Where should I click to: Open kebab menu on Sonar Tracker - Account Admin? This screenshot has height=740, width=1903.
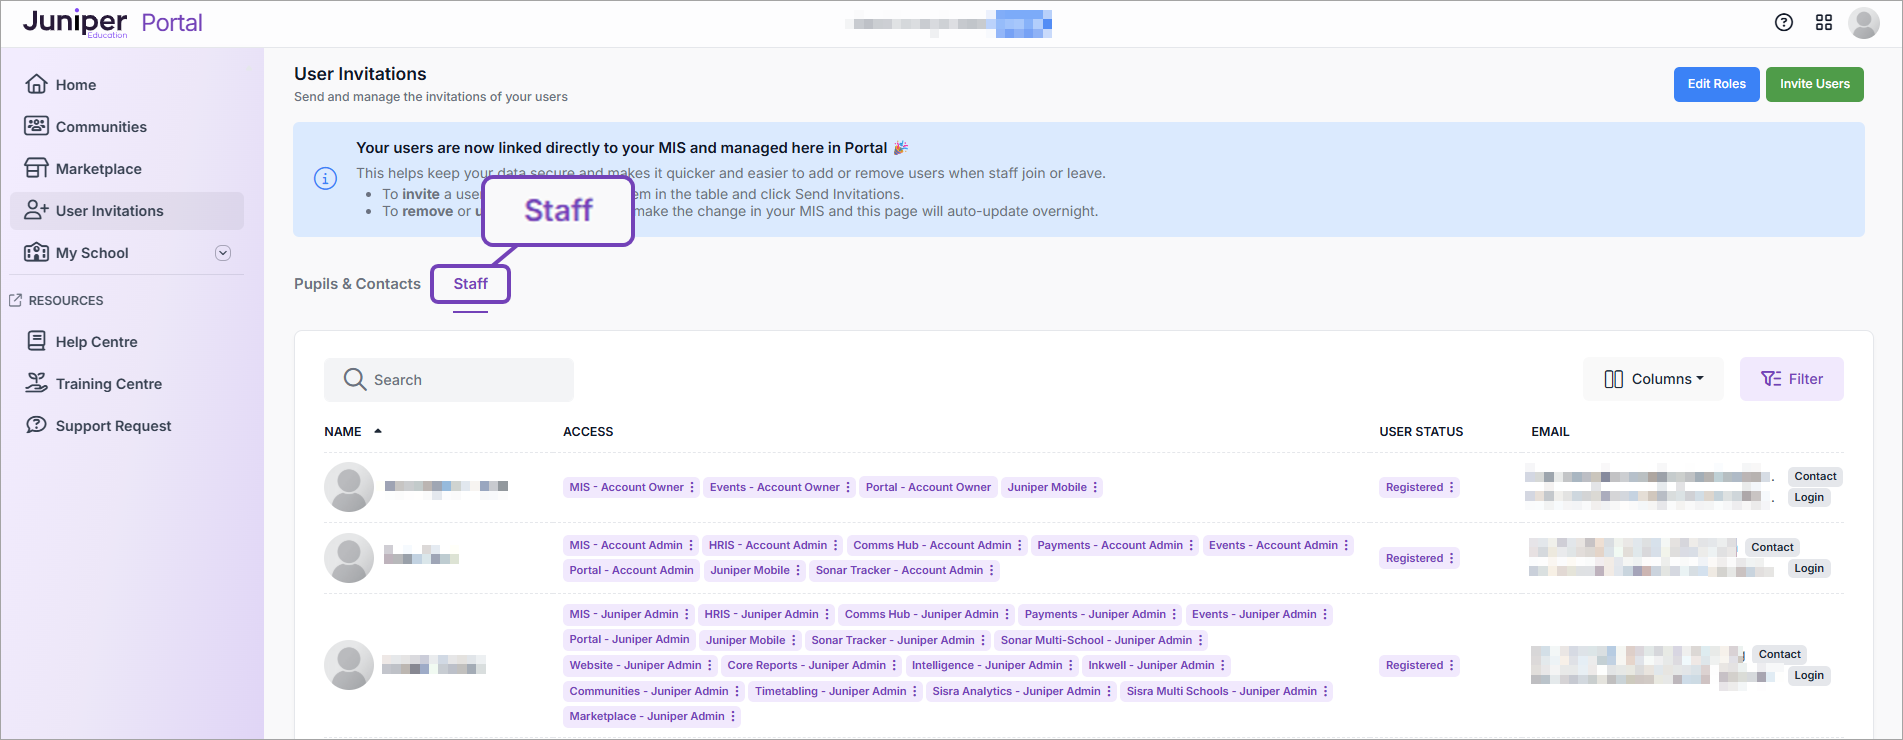(992, 570)
